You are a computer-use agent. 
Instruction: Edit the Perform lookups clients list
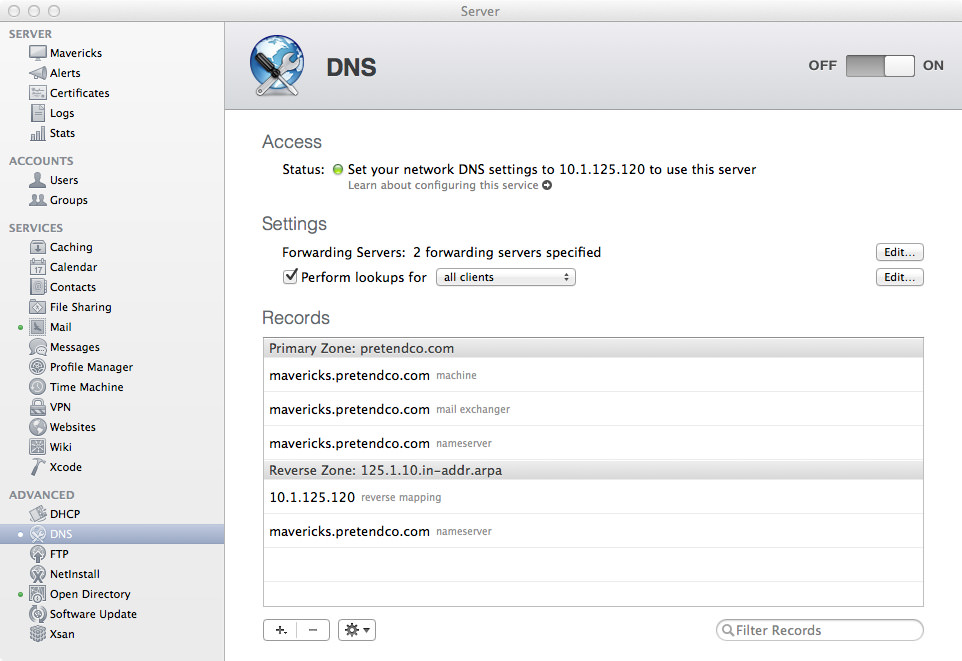tap(899, 277)
